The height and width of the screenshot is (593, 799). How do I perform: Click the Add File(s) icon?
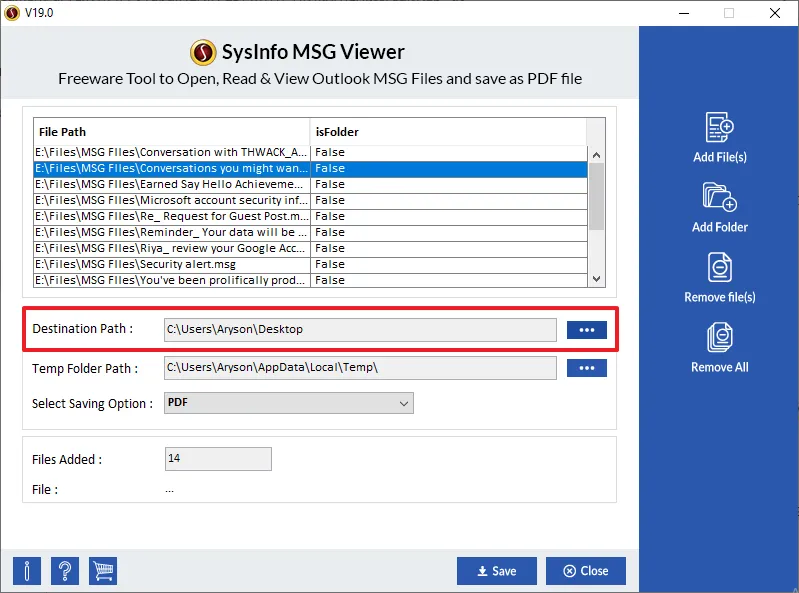719,129
